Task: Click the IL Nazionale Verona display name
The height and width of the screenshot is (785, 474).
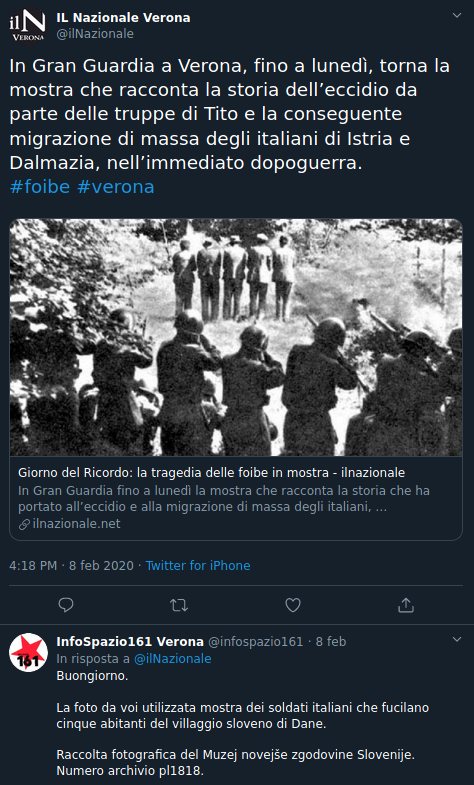Action: [x=123, y=18]
